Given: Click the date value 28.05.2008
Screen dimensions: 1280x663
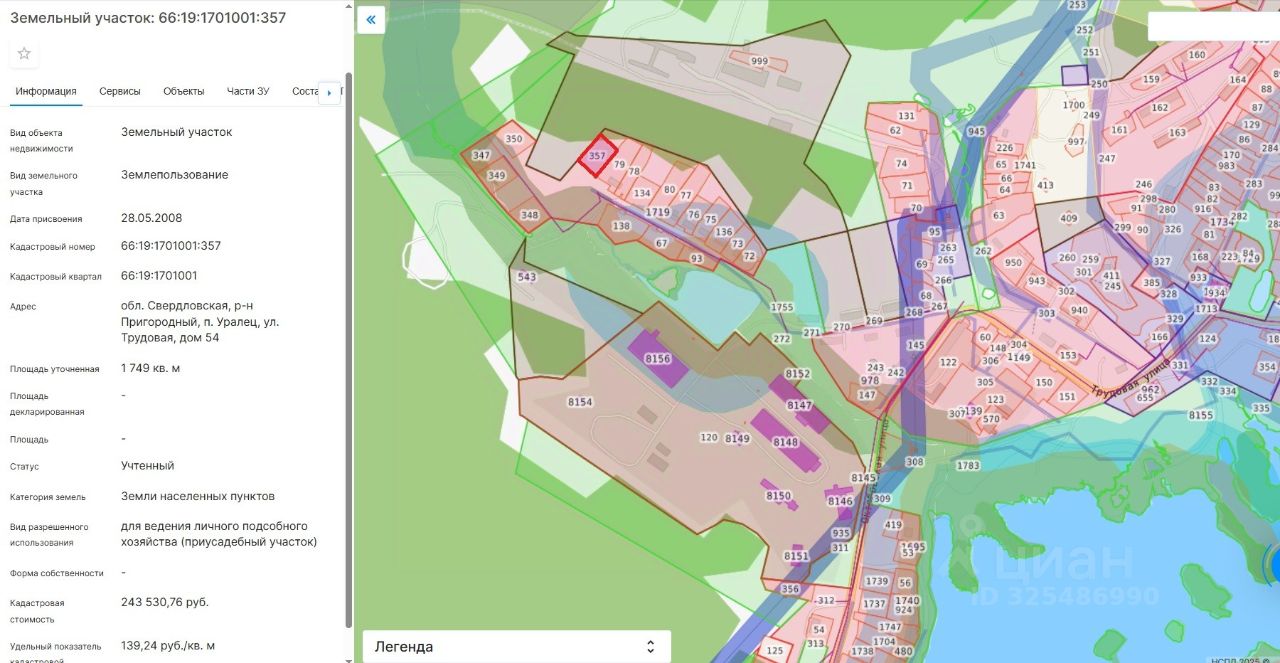Looking at the screenshot, I should (151, 217).
